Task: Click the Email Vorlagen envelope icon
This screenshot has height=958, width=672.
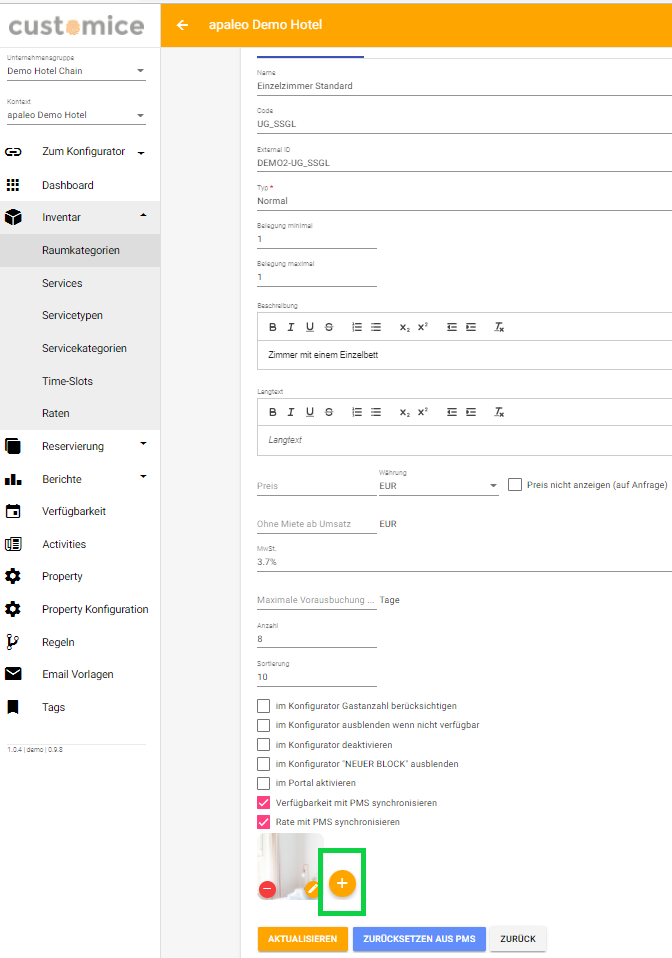Action: pos(13,674)
